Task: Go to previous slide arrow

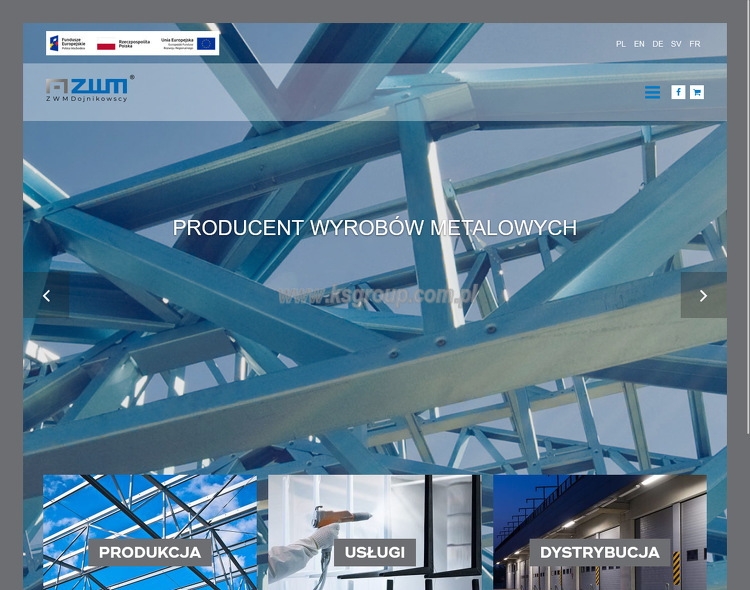Action: coord(46,296)
